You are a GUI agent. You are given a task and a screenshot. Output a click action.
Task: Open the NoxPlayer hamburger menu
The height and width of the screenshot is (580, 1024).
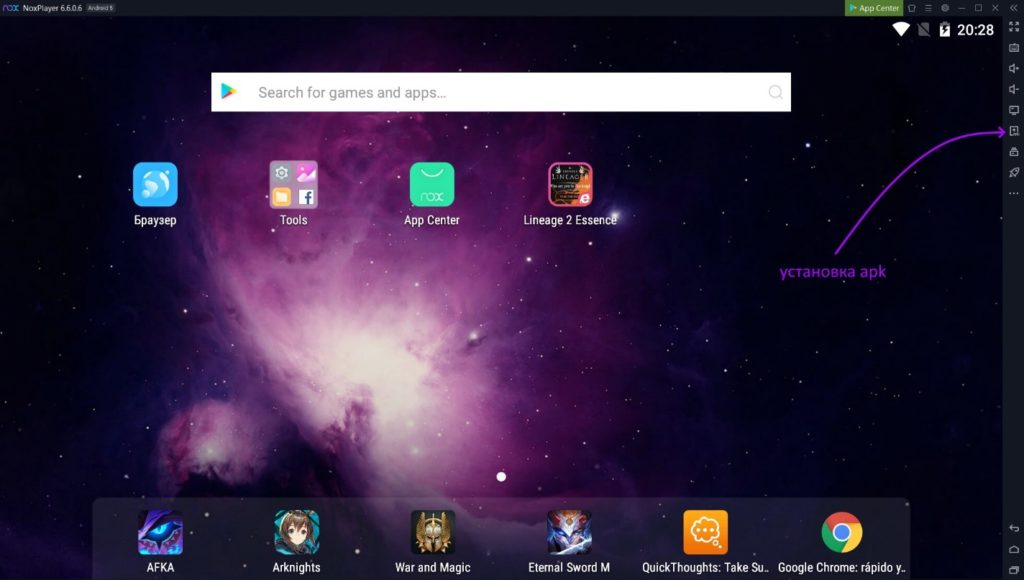point(928,8)
